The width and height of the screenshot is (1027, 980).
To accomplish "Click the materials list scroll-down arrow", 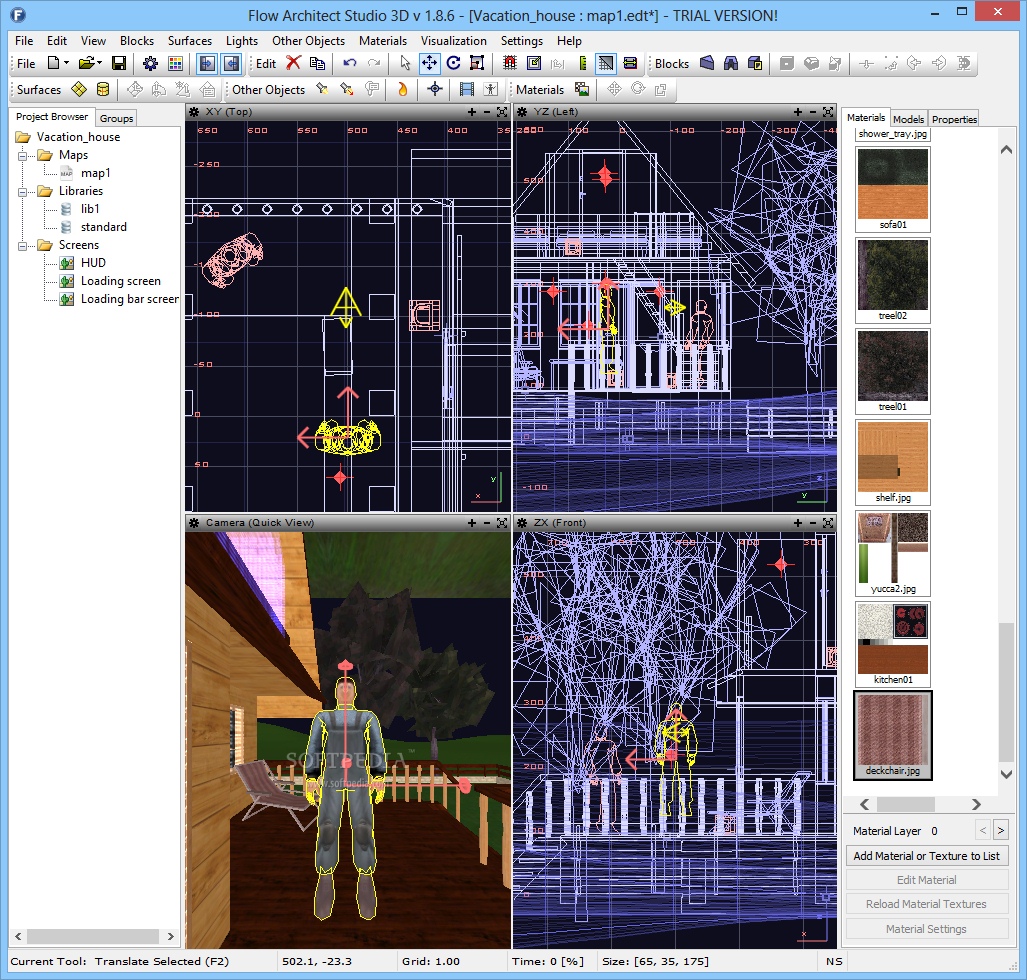I will (1007, 774).
